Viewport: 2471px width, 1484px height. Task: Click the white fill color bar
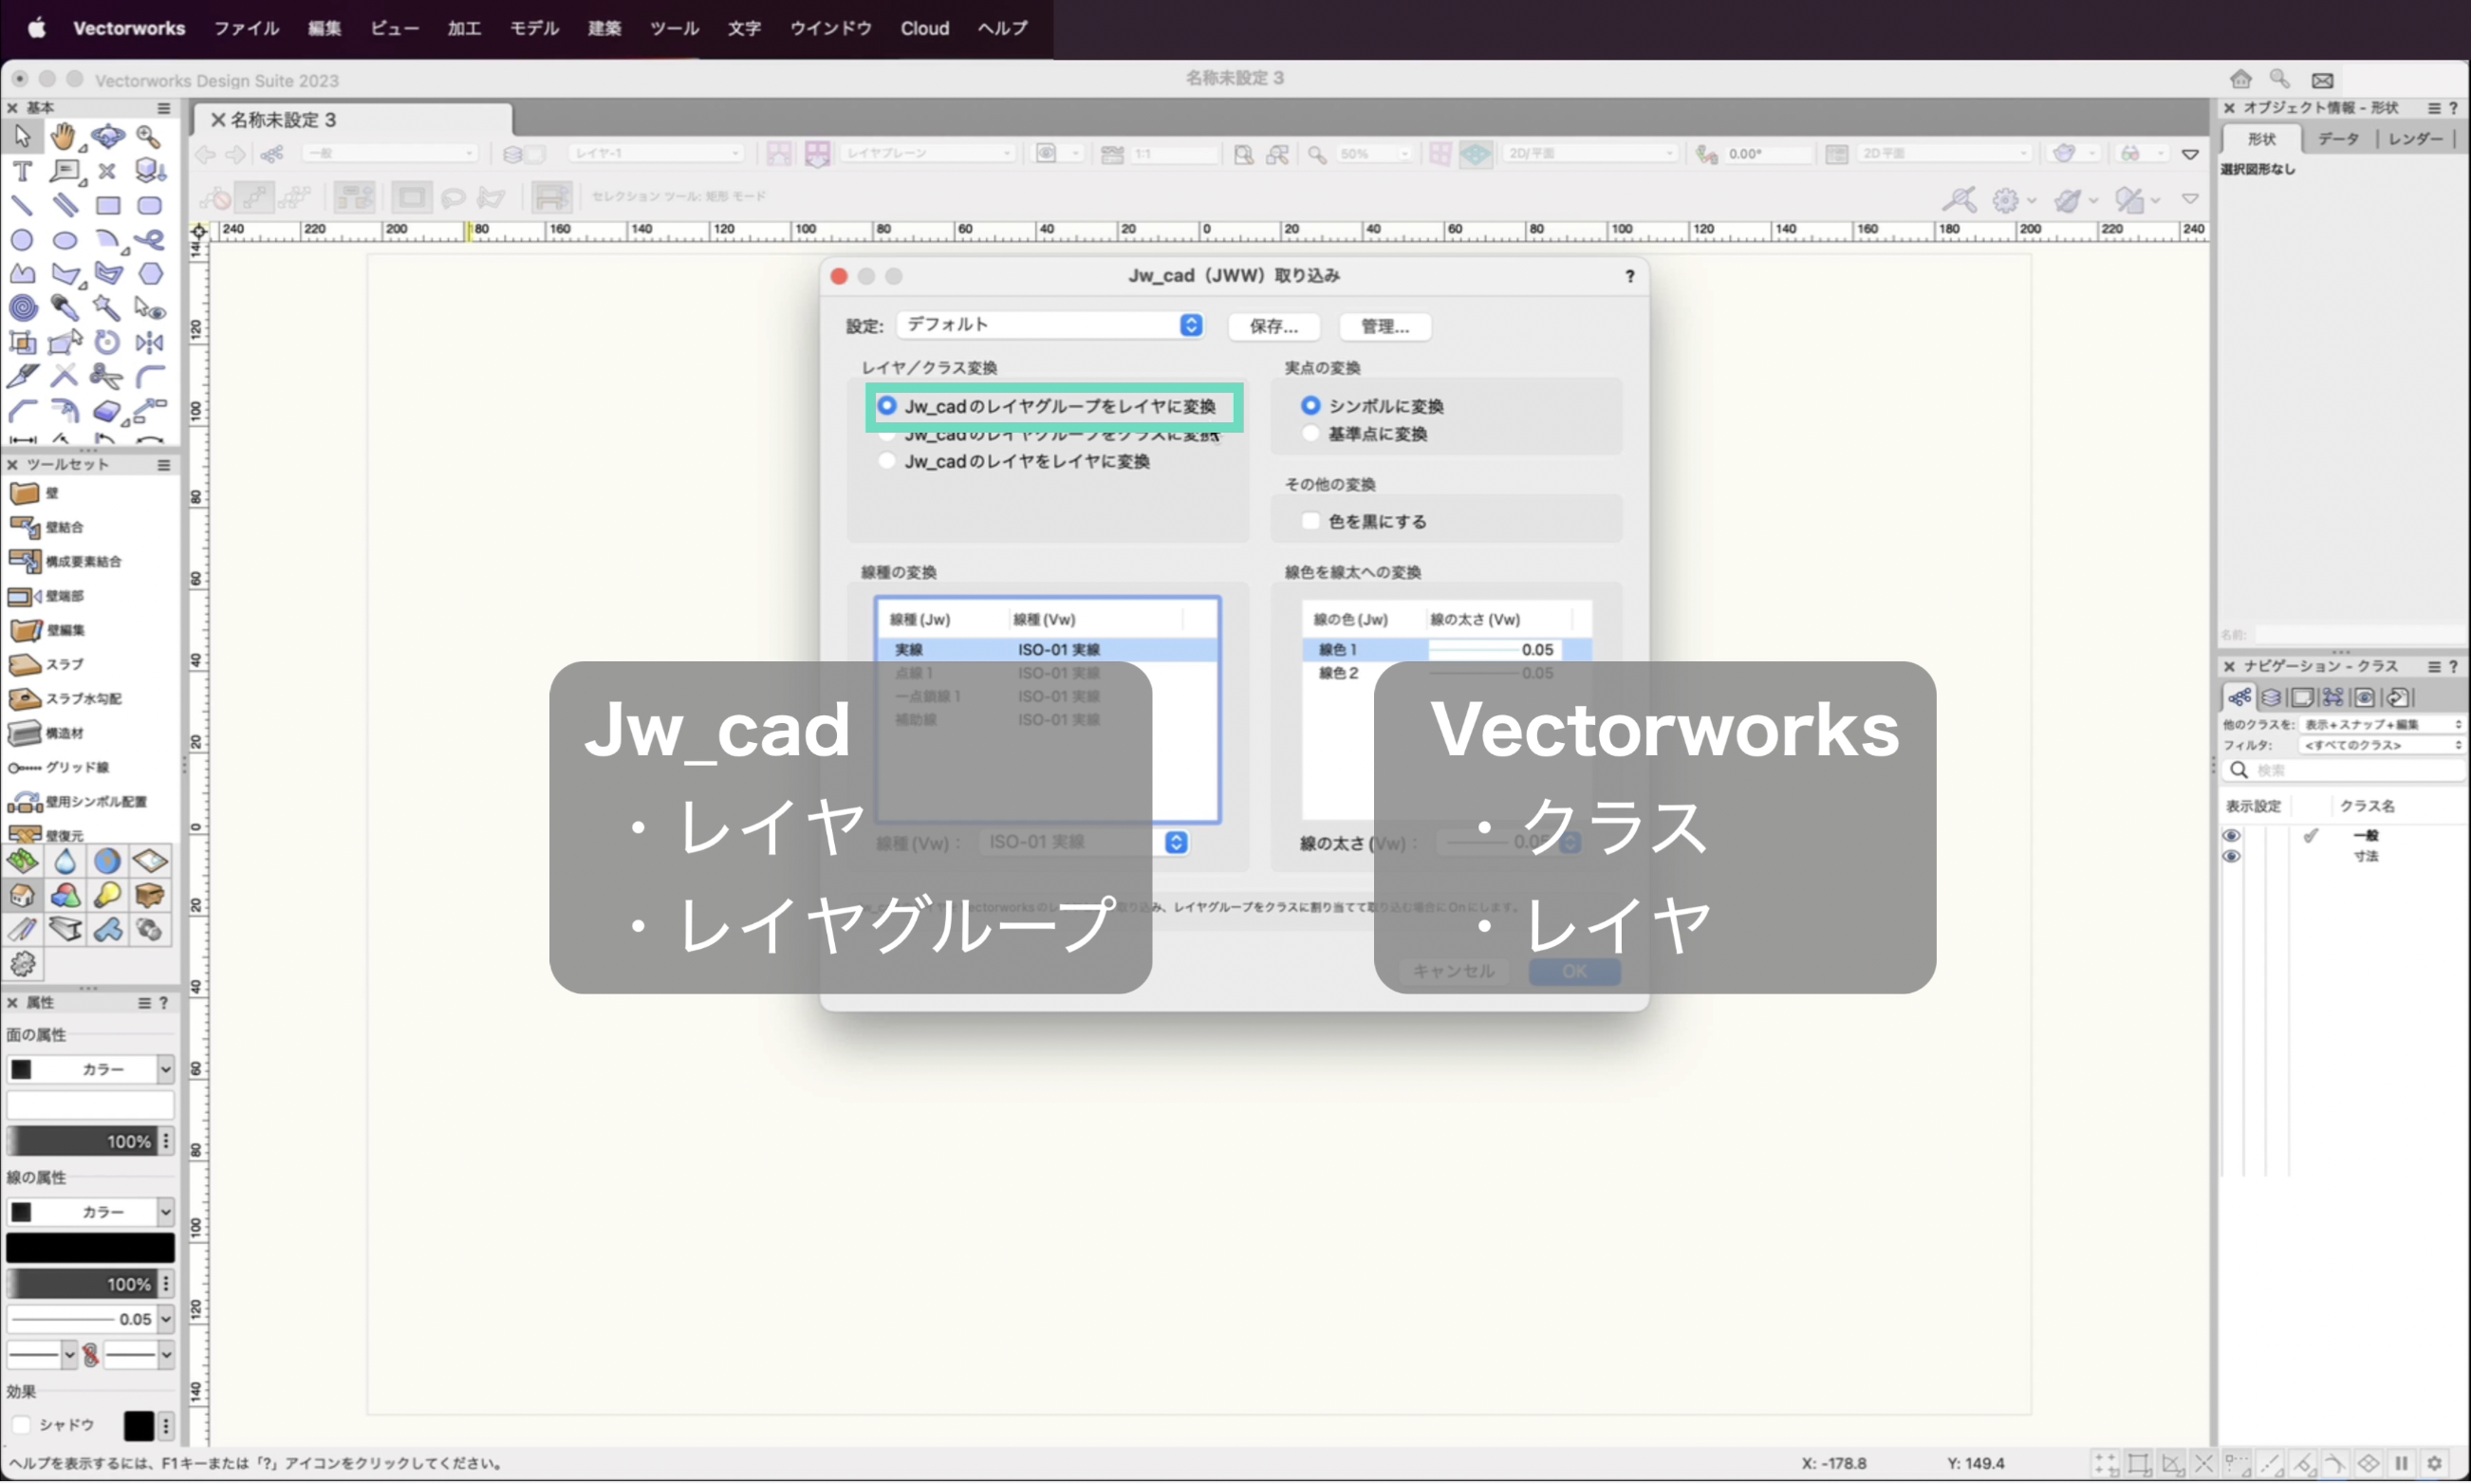[x=90, y=1104]
